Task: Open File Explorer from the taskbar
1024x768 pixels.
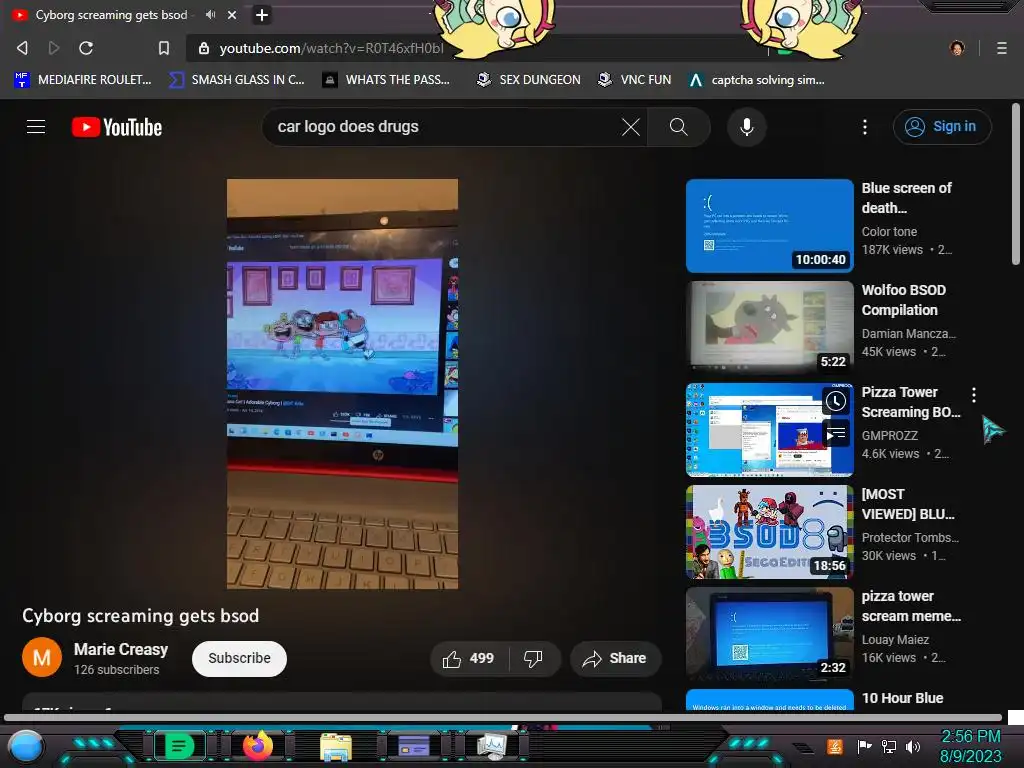Action: point(336,746)
